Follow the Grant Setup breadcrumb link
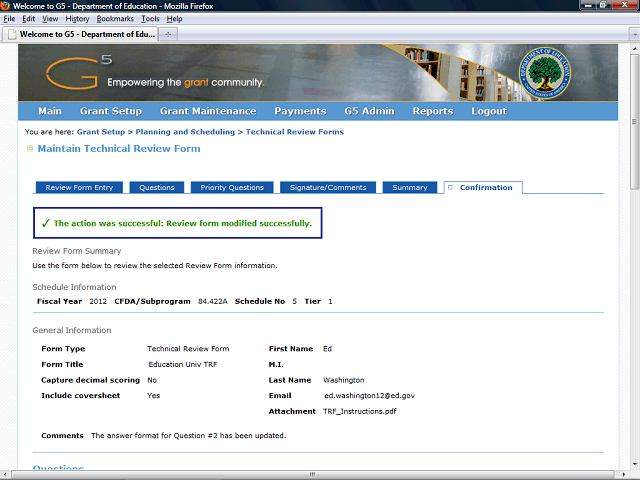The image size is (640, 480). tap(101, 132)
